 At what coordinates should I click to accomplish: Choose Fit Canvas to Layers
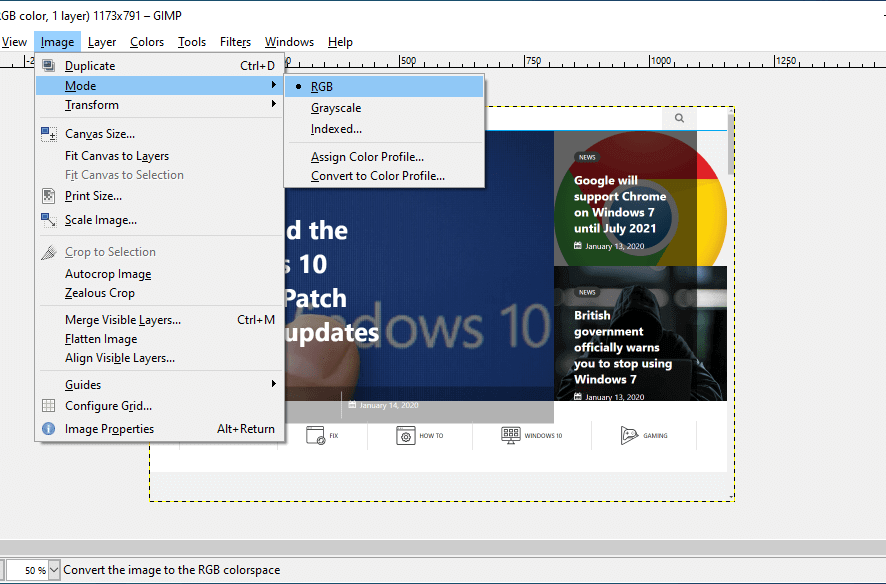[159, 156]
